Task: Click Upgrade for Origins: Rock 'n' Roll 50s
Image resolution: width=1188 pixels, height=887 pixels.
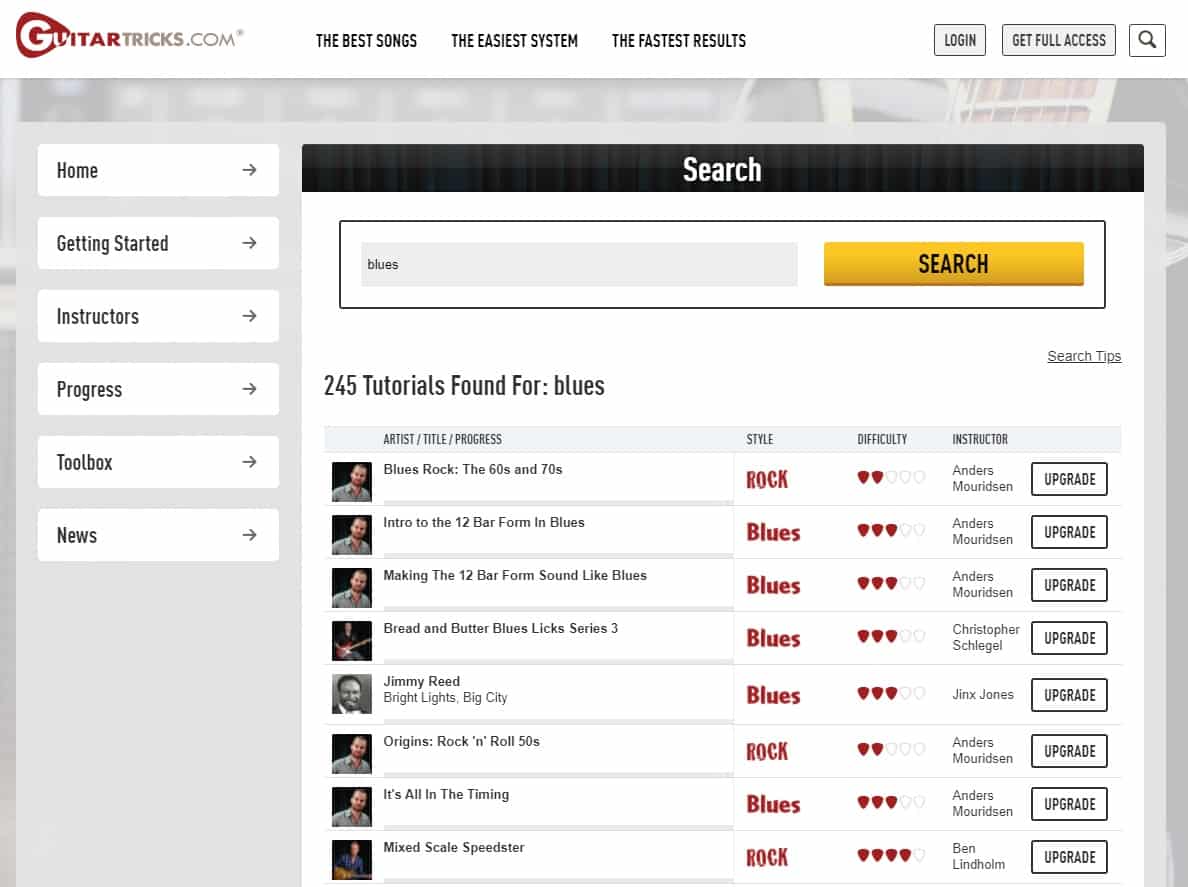Action: (1069, 751)
